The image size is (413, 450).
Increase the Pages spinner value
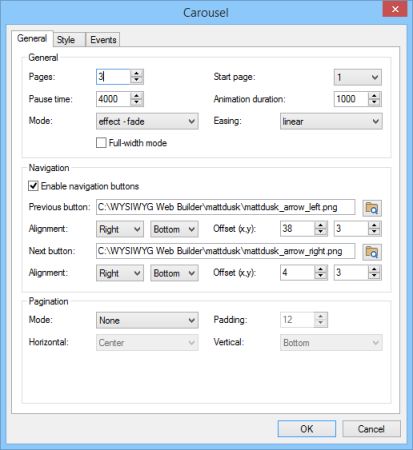click(136, 73)
